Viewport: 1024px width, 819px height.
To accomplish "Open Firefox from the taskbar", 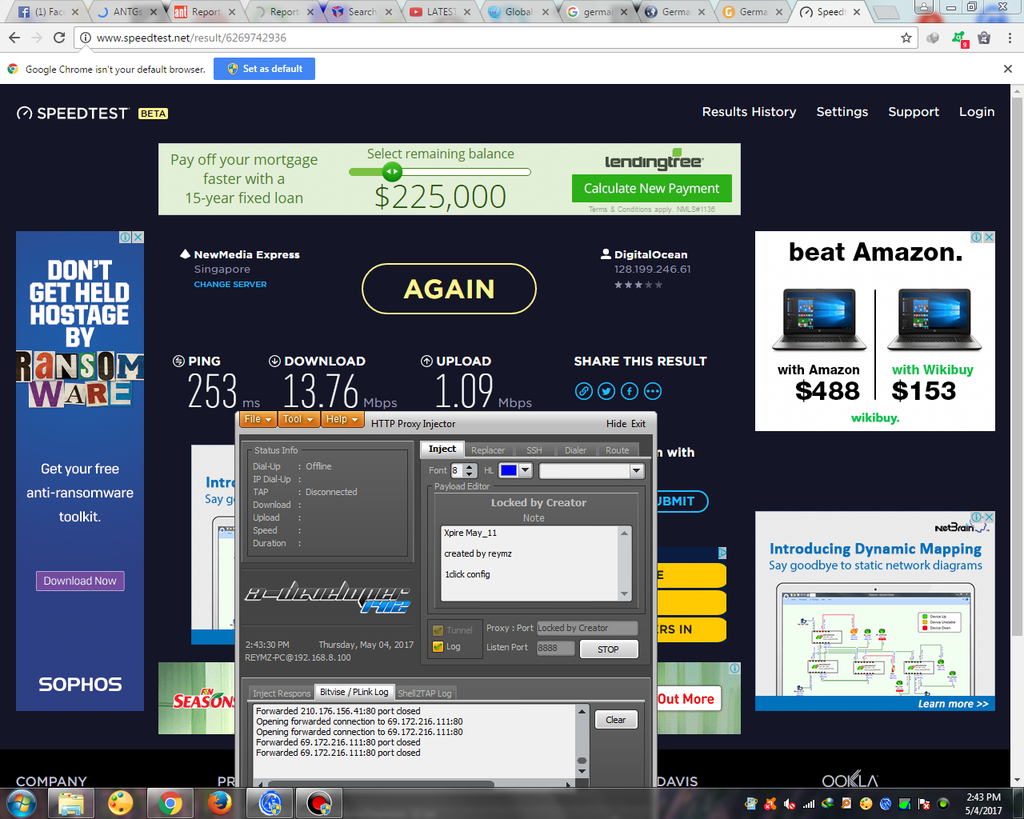I will pos(220,802).
